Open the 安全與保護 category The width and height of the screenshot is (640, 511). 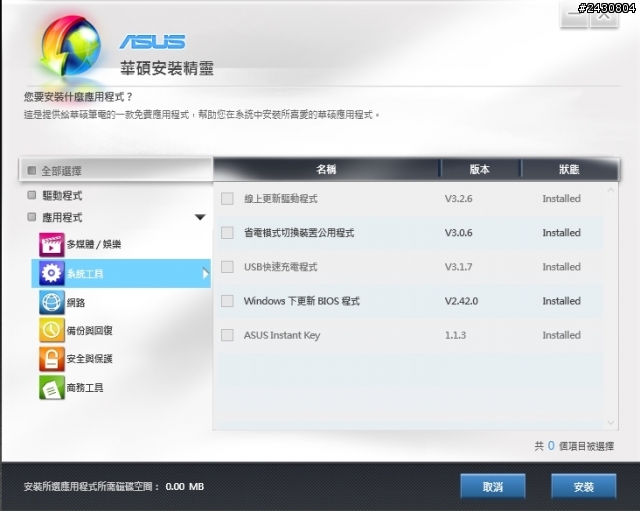click(89, 359)
